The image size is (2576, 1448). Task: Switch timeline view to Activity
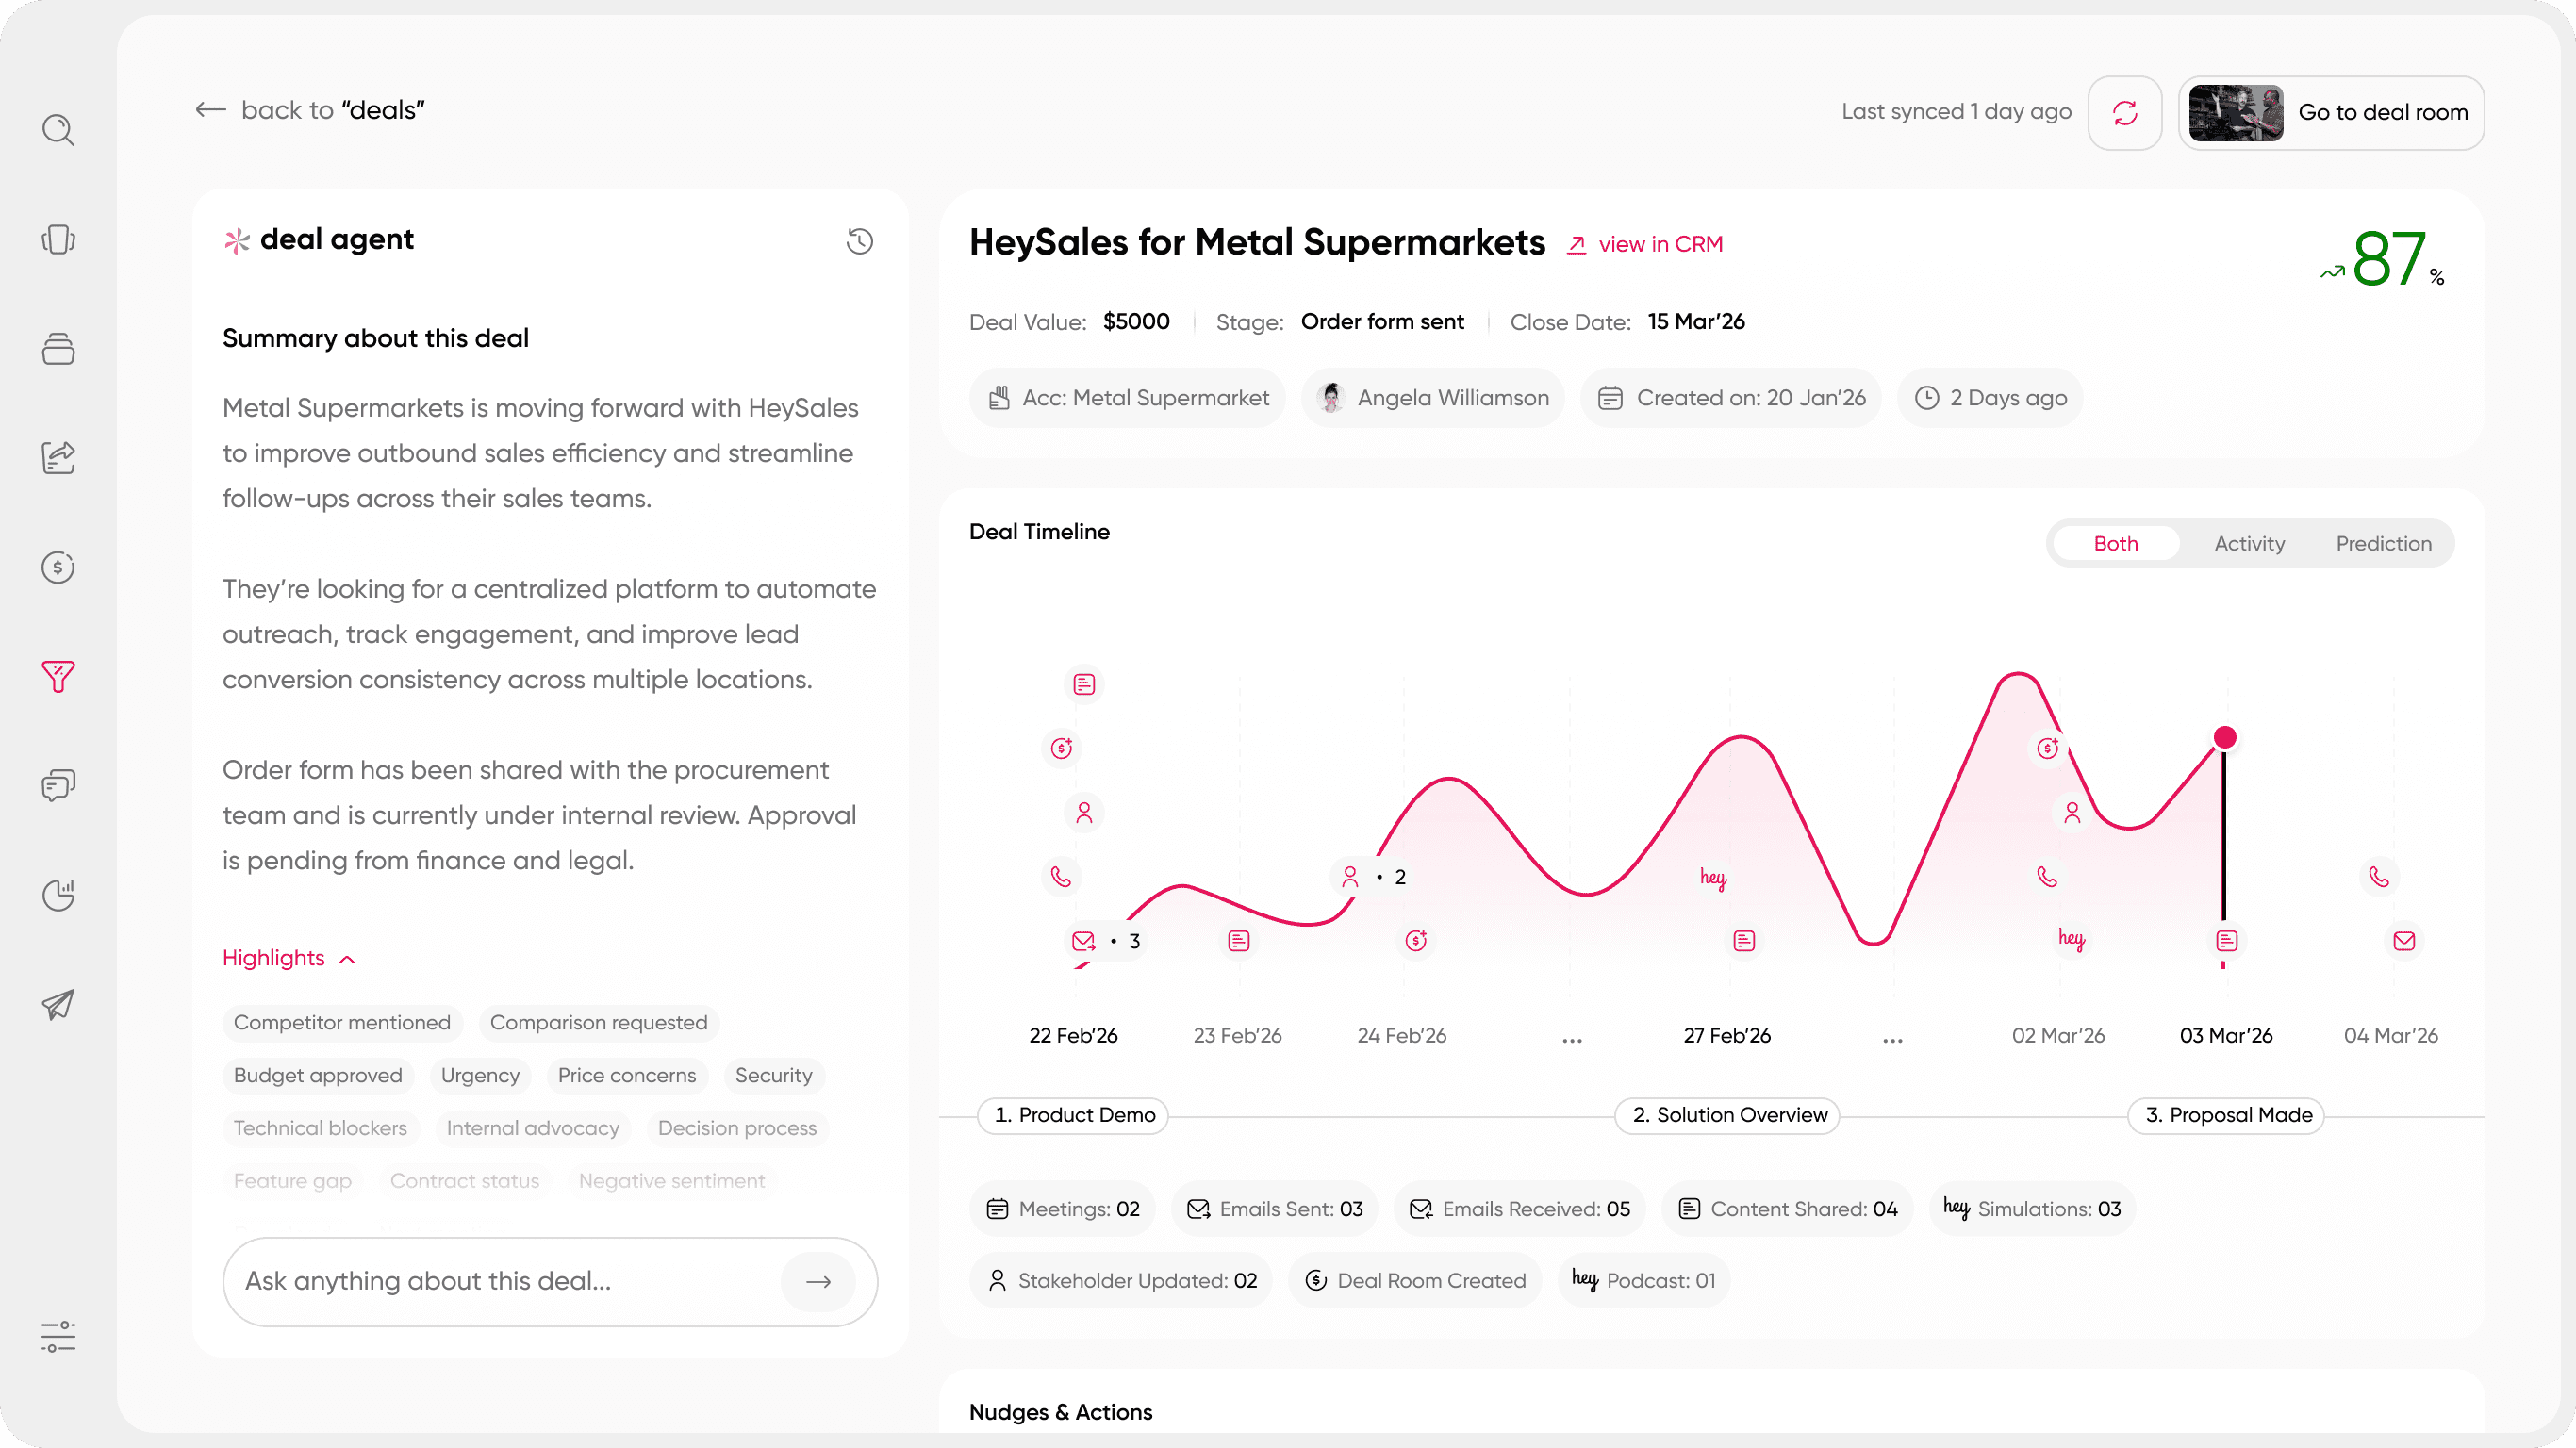coord(2249,543)
